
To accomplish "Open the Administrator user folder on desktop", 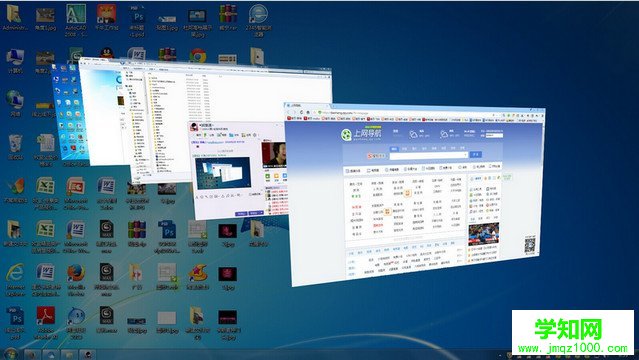I will [x=15, y=18].
